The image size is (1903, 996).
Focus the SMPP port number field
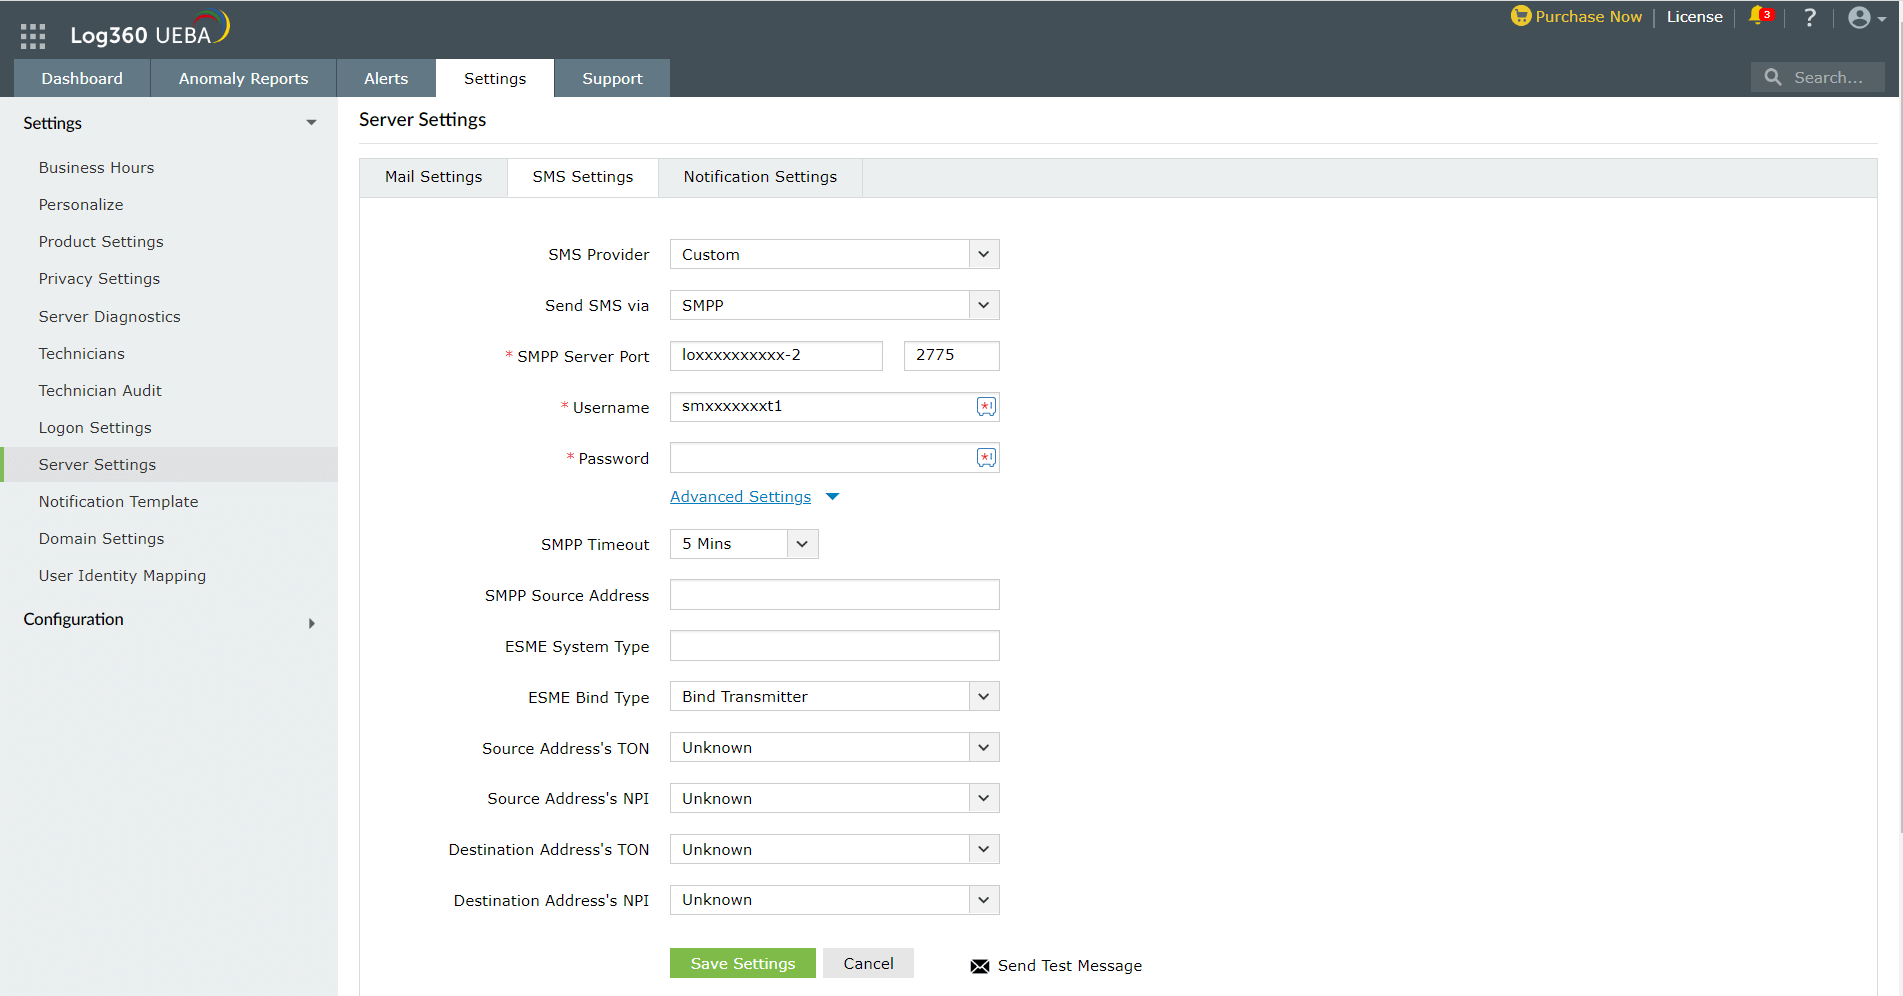tap(951, 355)
